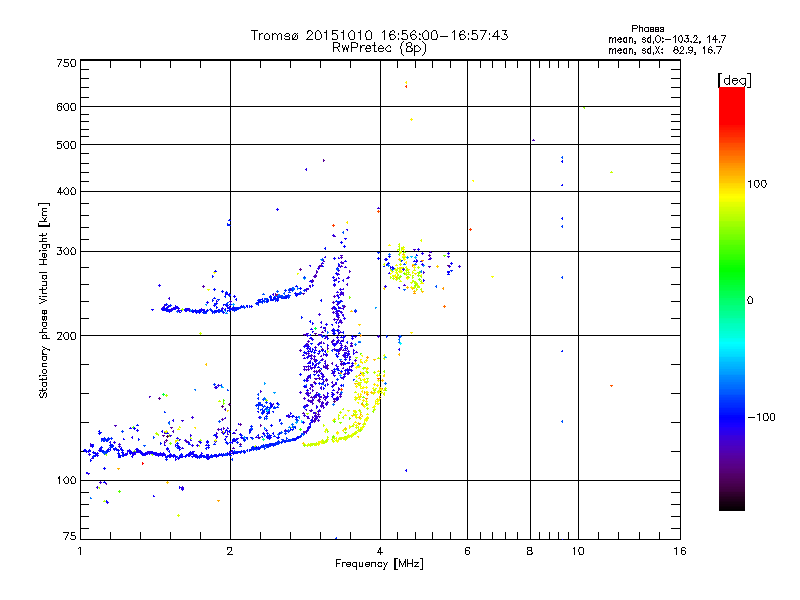Viewport: 800px width, 600px height.
Task: Click the '[deg]' colorbar unit label
Action: [x=734, y=80]
